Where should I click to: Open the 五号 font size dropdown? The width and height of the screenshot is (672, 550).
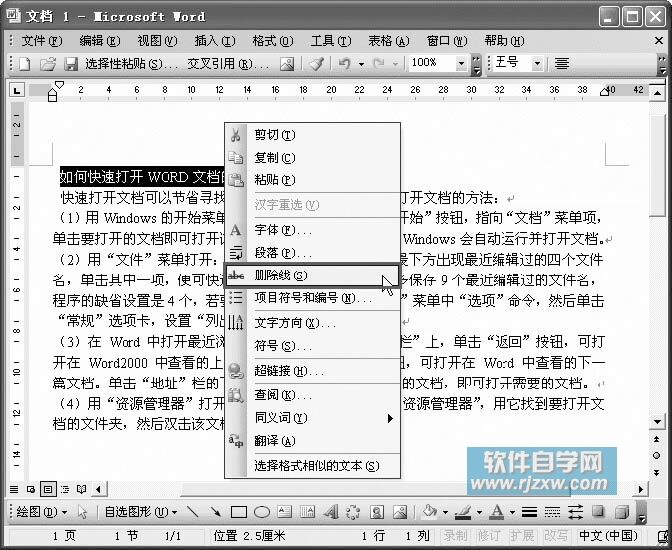pyautogui.click(x=537, y=64)
